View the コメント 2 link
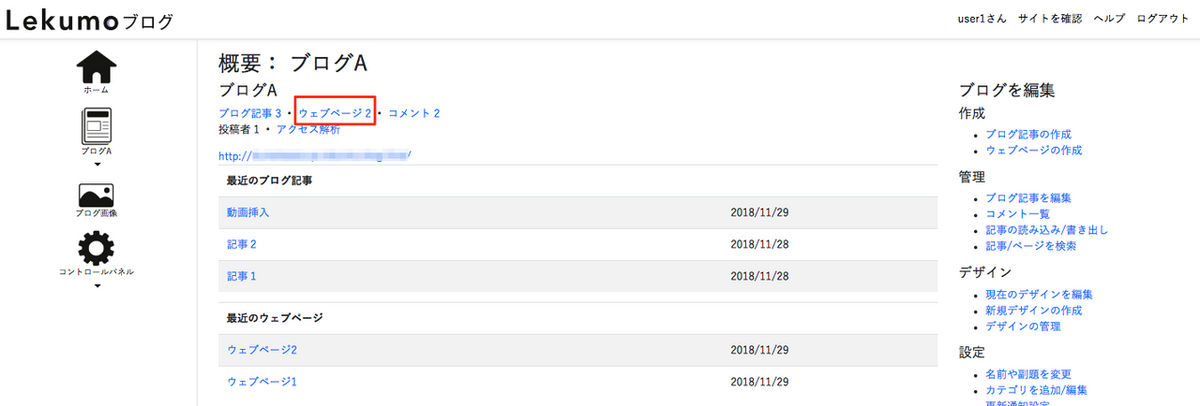 click(x=414, y=114)
